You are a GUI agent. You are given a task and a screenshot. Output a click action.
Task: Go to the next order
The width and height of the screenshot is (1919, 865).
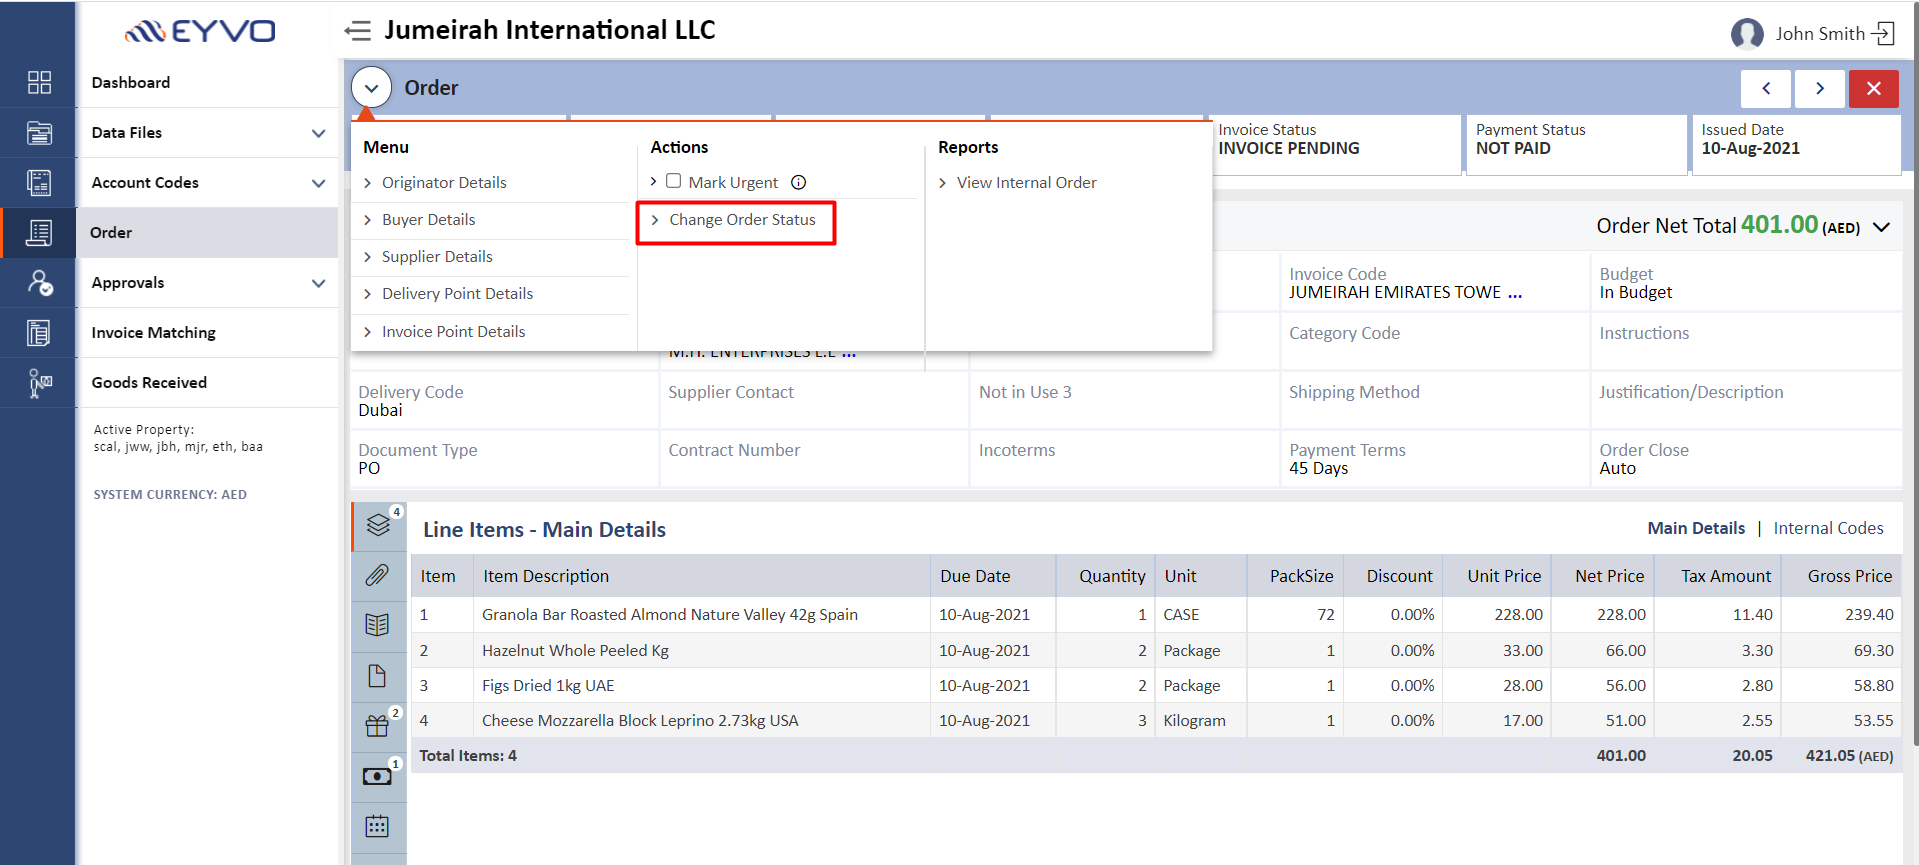[1820, 88]
